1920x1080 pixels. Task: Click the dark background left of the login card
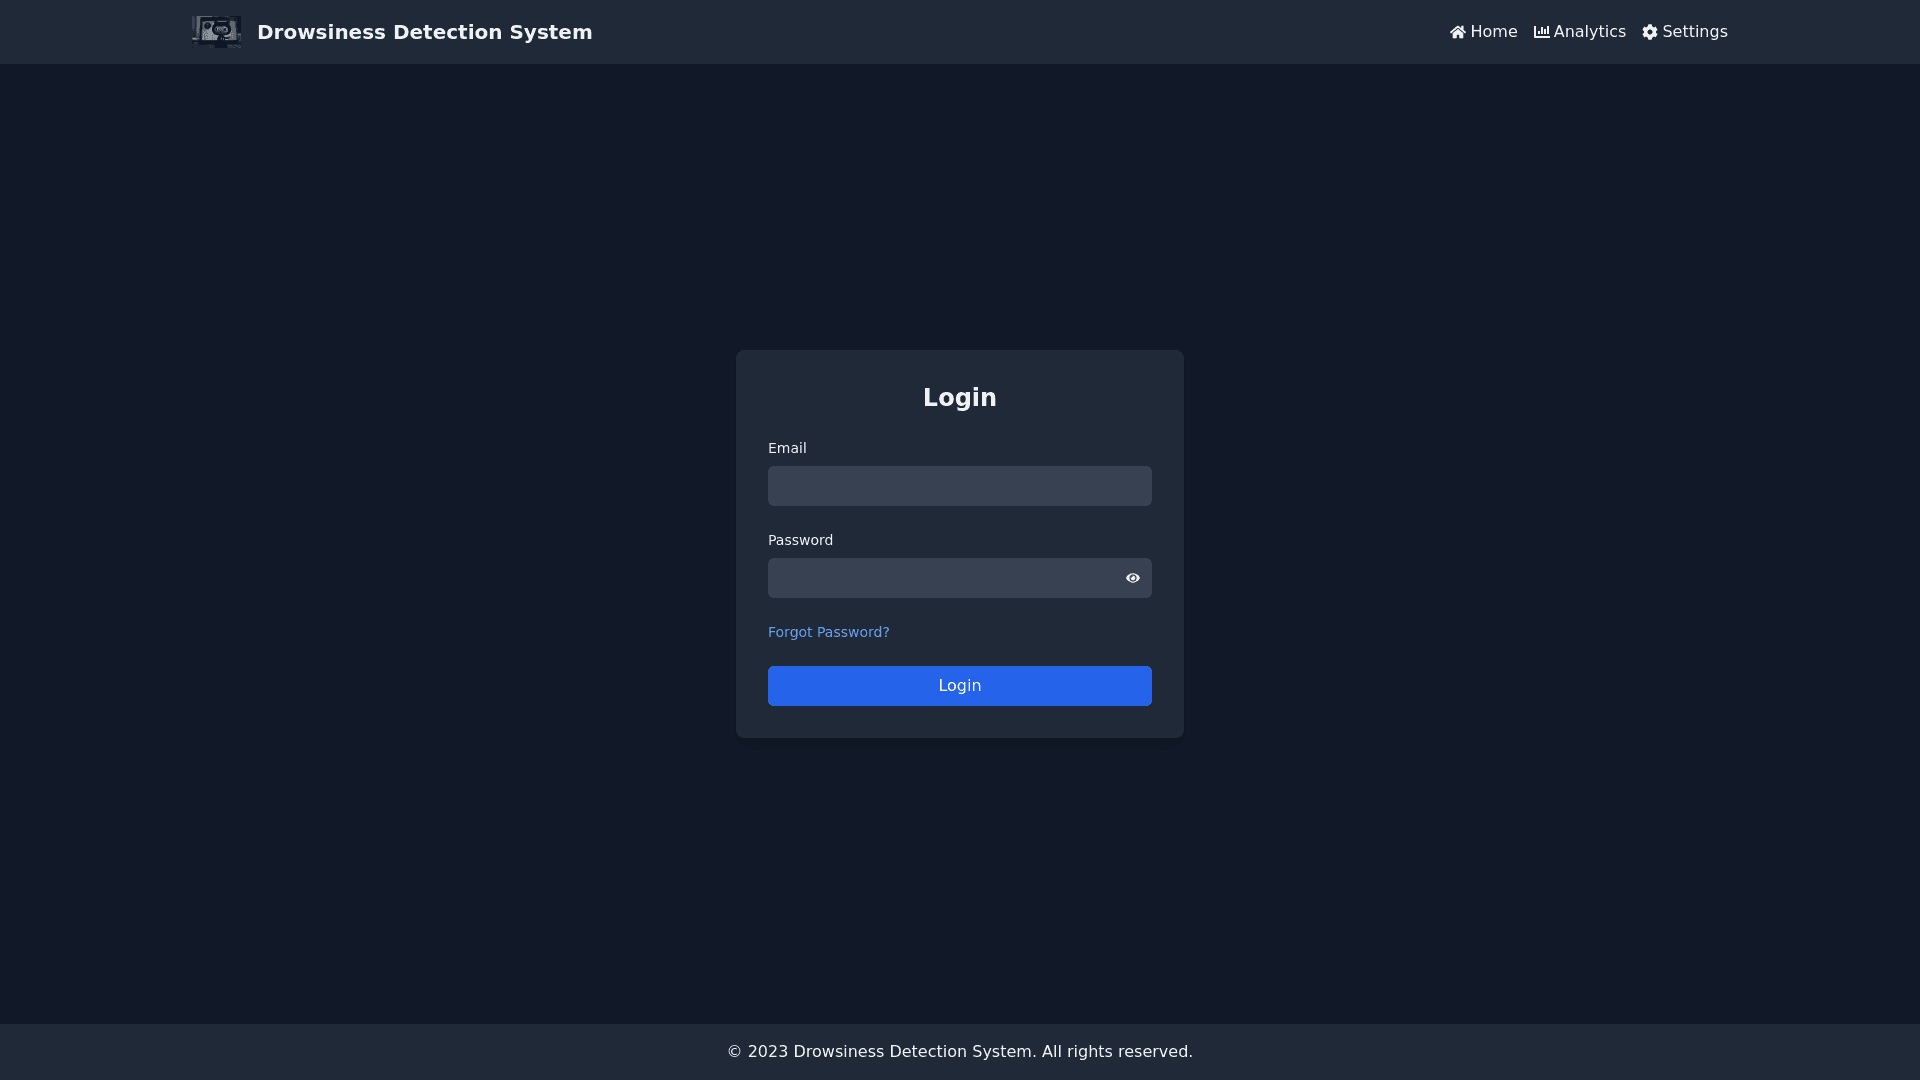[x=400, y=540]
